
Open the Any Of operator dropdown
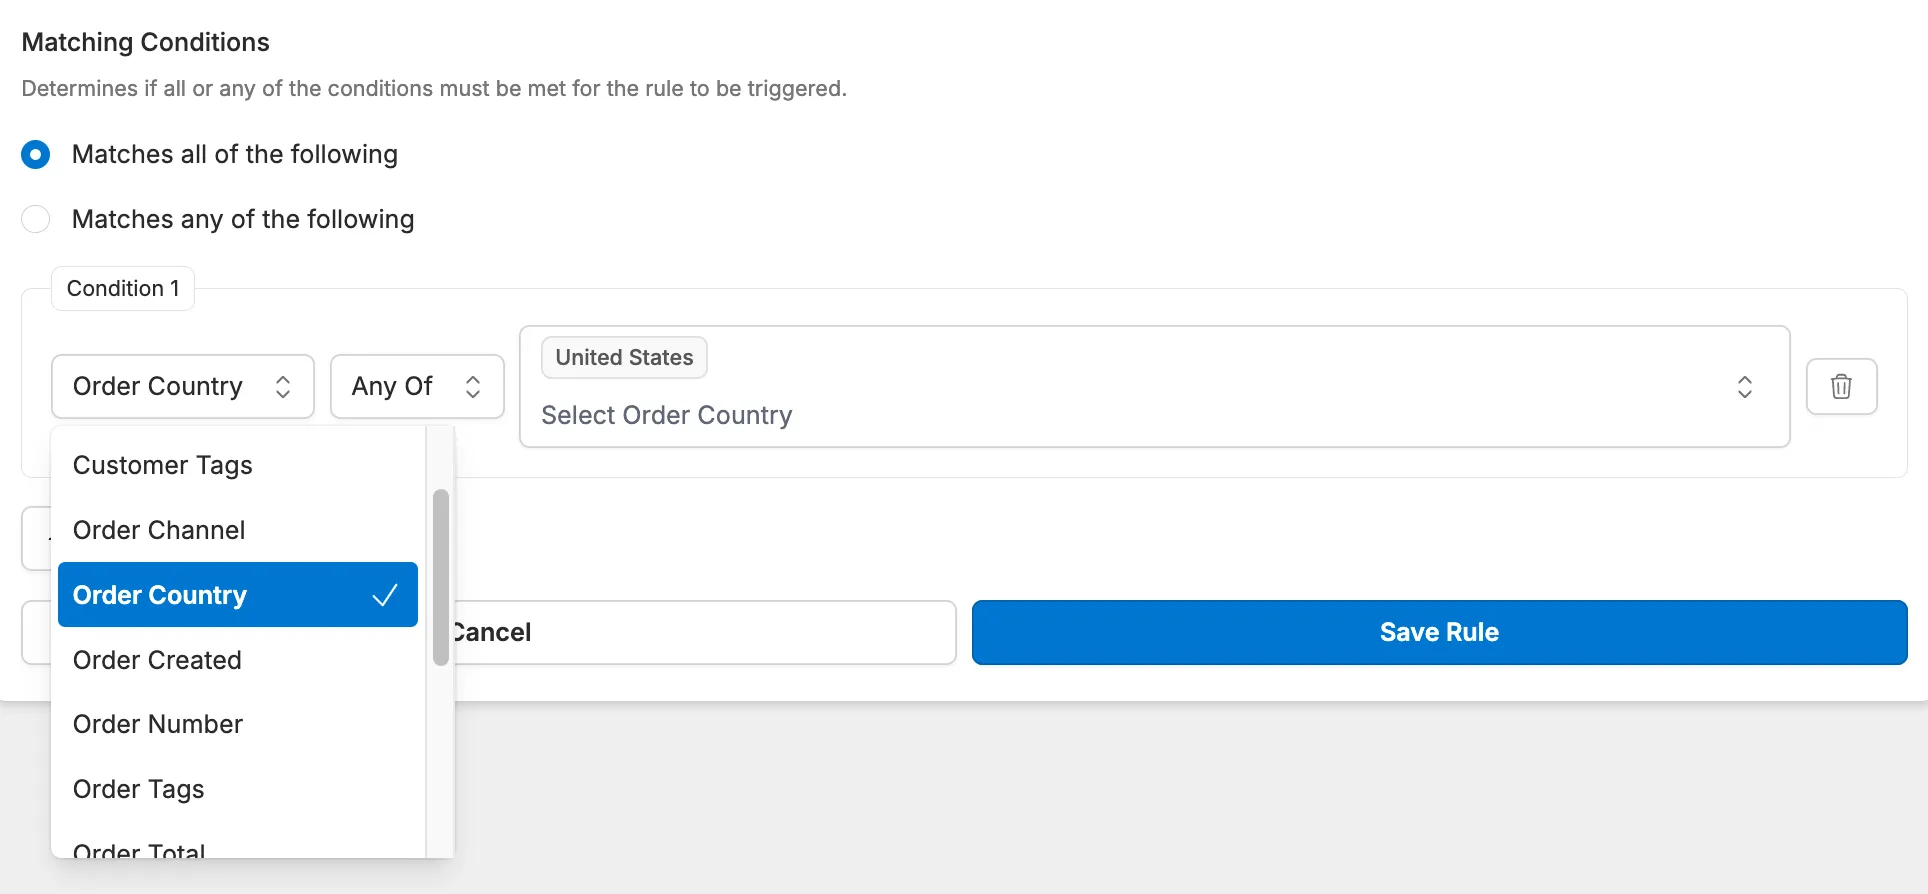pyautogui.click(x=394, y=386)
